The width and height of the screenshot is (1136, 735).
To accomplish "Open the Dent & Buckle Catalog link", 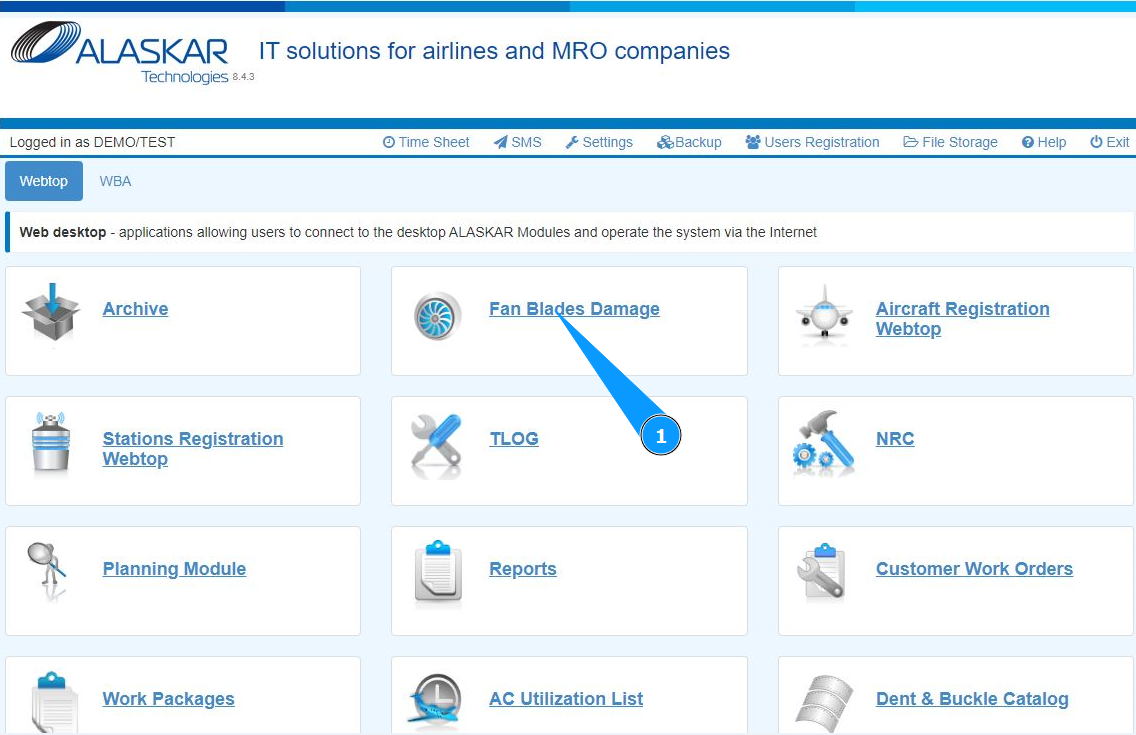I will point(972,699).
